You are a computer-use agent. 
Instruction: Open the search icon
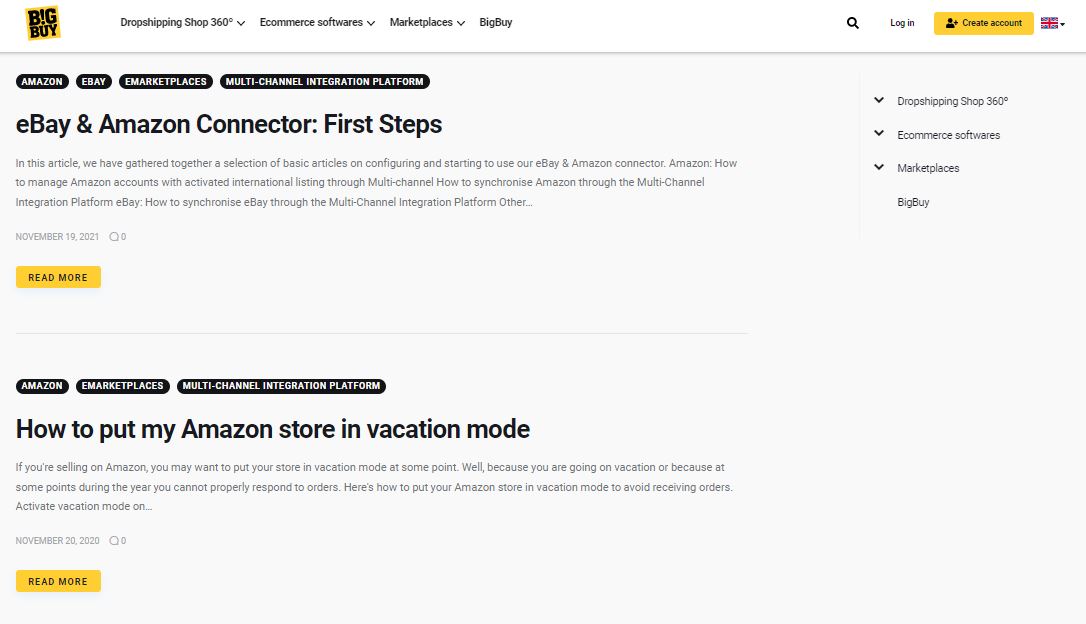pyautogui.click(x=852, y=22)
